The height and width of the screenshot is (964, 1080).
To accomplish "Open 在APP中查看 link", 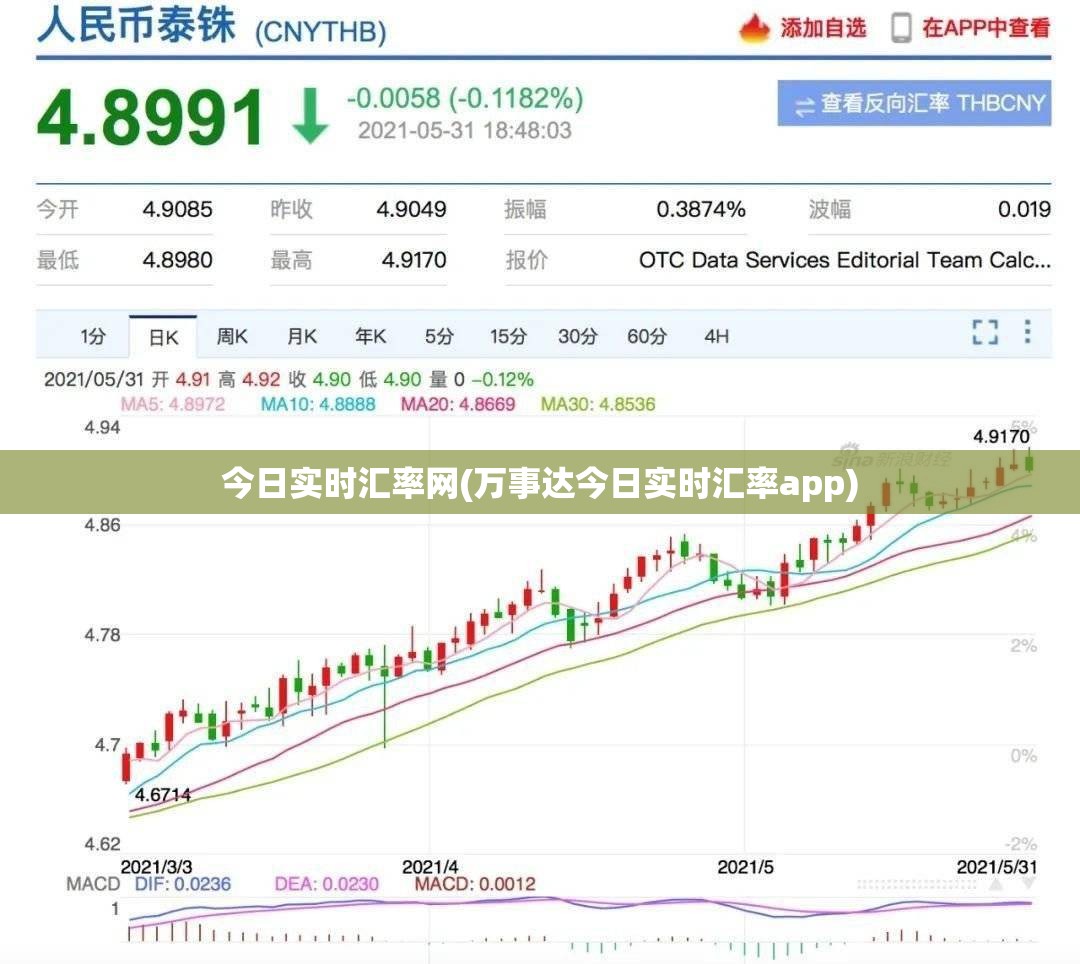I will point(986,28).
